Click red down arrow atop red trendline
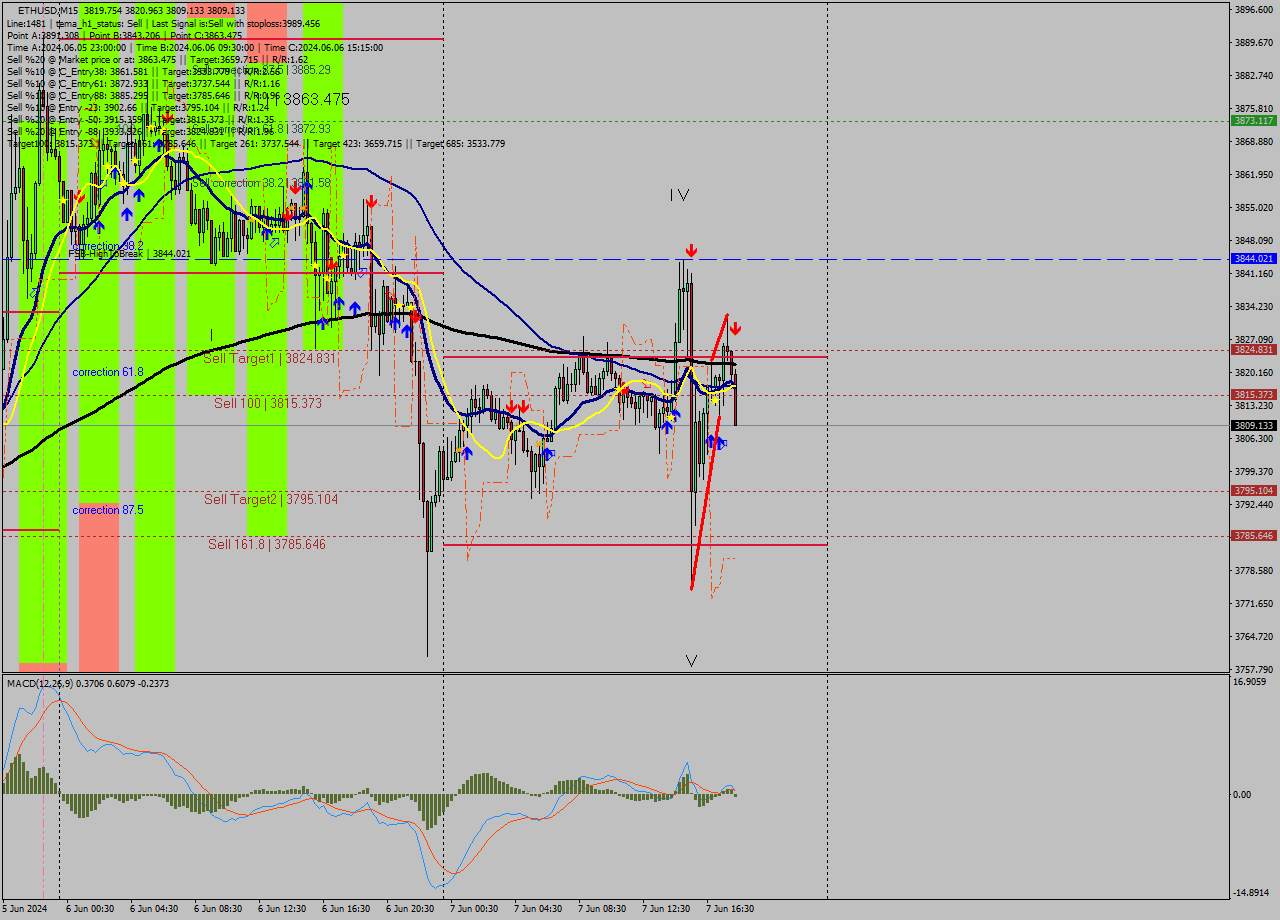1280x920 pixels. point(735,328)
